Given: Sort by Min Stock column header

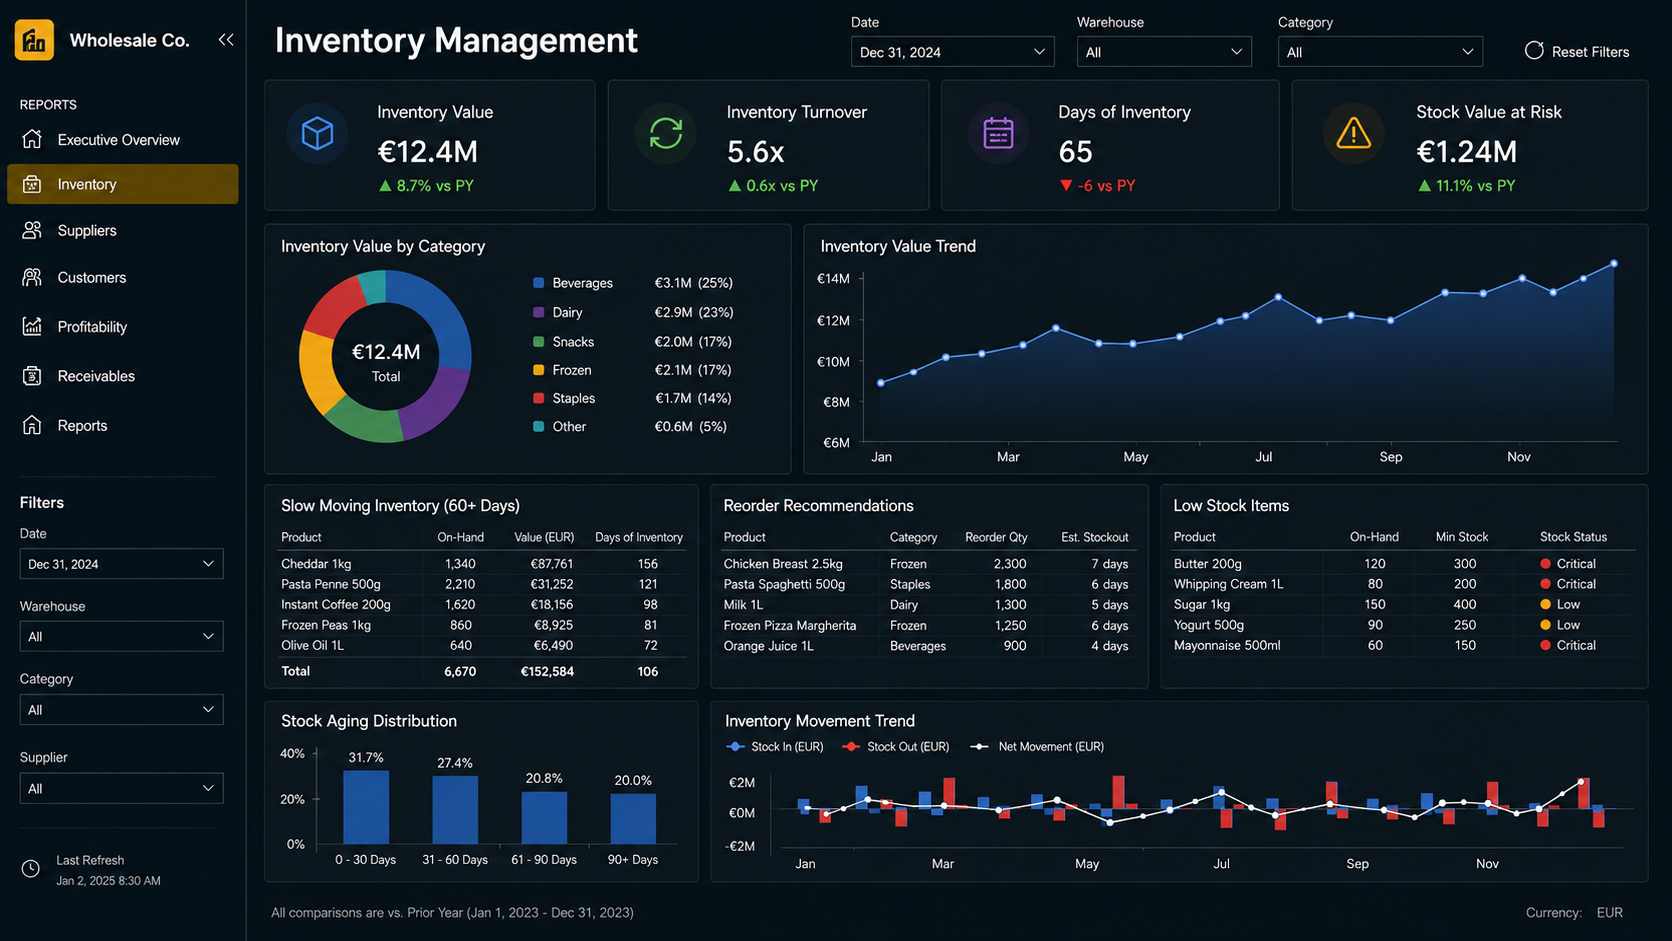Looking at the screenshot, I should click(x=1462, y=537).
